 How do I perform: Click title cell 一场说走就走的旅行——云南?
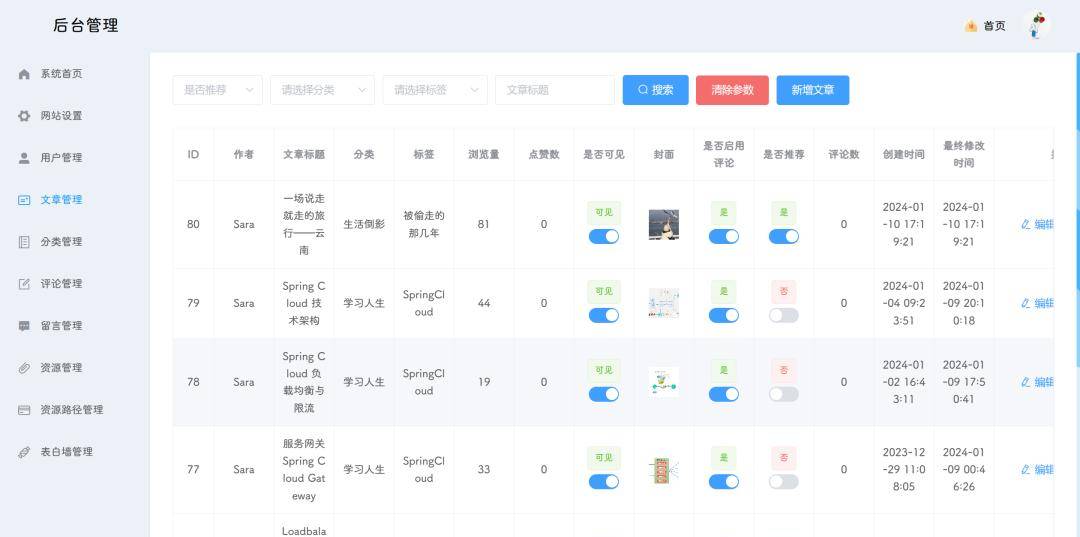[x=304, y=224]
